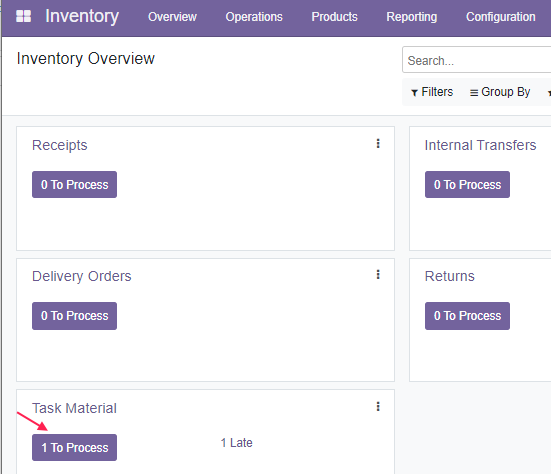Image resolution: width=551 pixels, height=474 pixels.
Task: Expand the Group By dropdown
Action: coord(500,92)
